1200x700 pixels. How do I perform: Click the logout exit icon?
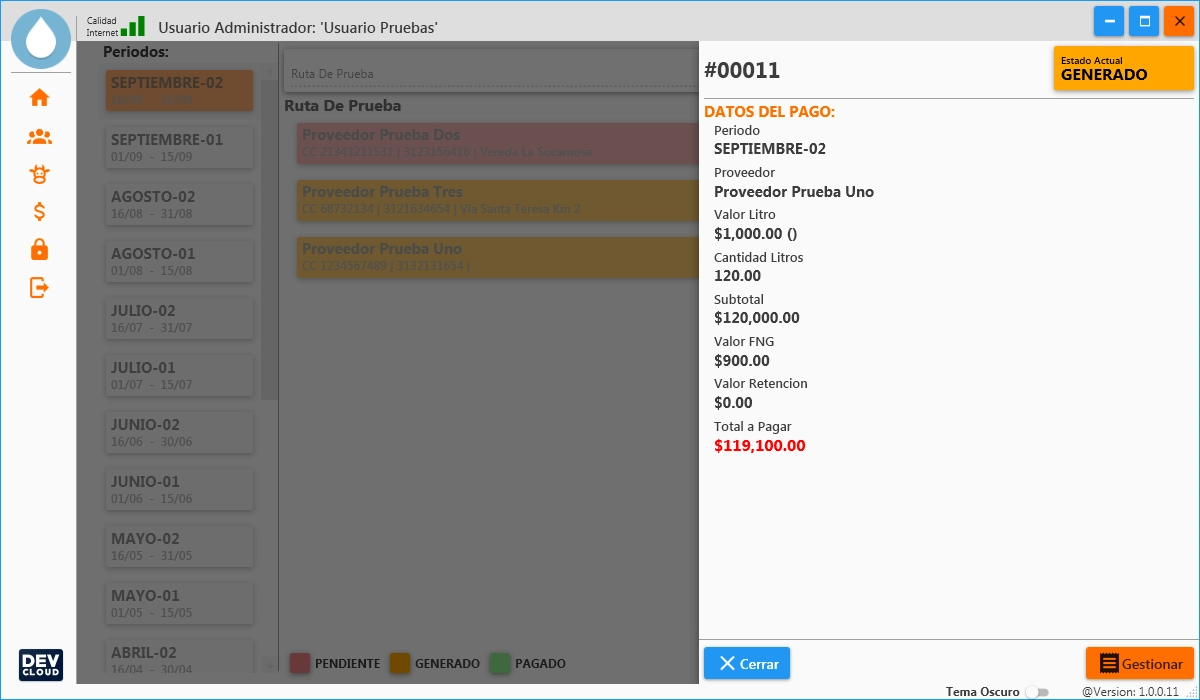click(x=39, y=288)
